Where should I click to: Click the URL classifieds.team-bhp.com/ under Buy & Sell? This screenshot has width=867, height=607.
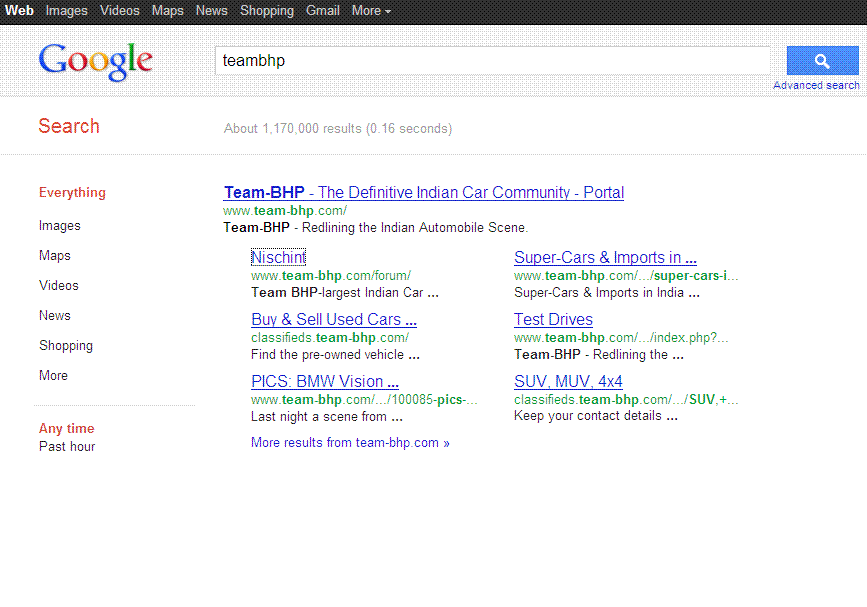330,337
